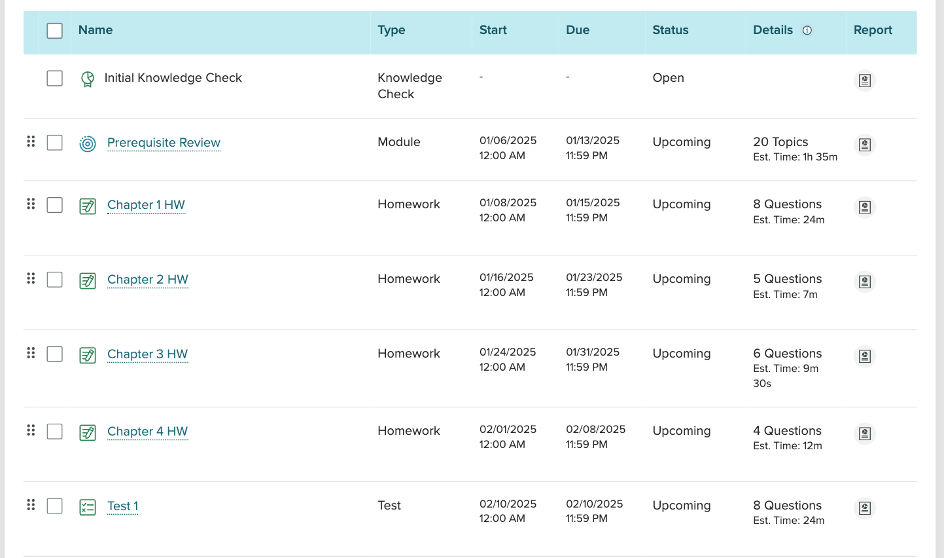Check the Initial Knowledge Check checkbox

coord(55,78)
